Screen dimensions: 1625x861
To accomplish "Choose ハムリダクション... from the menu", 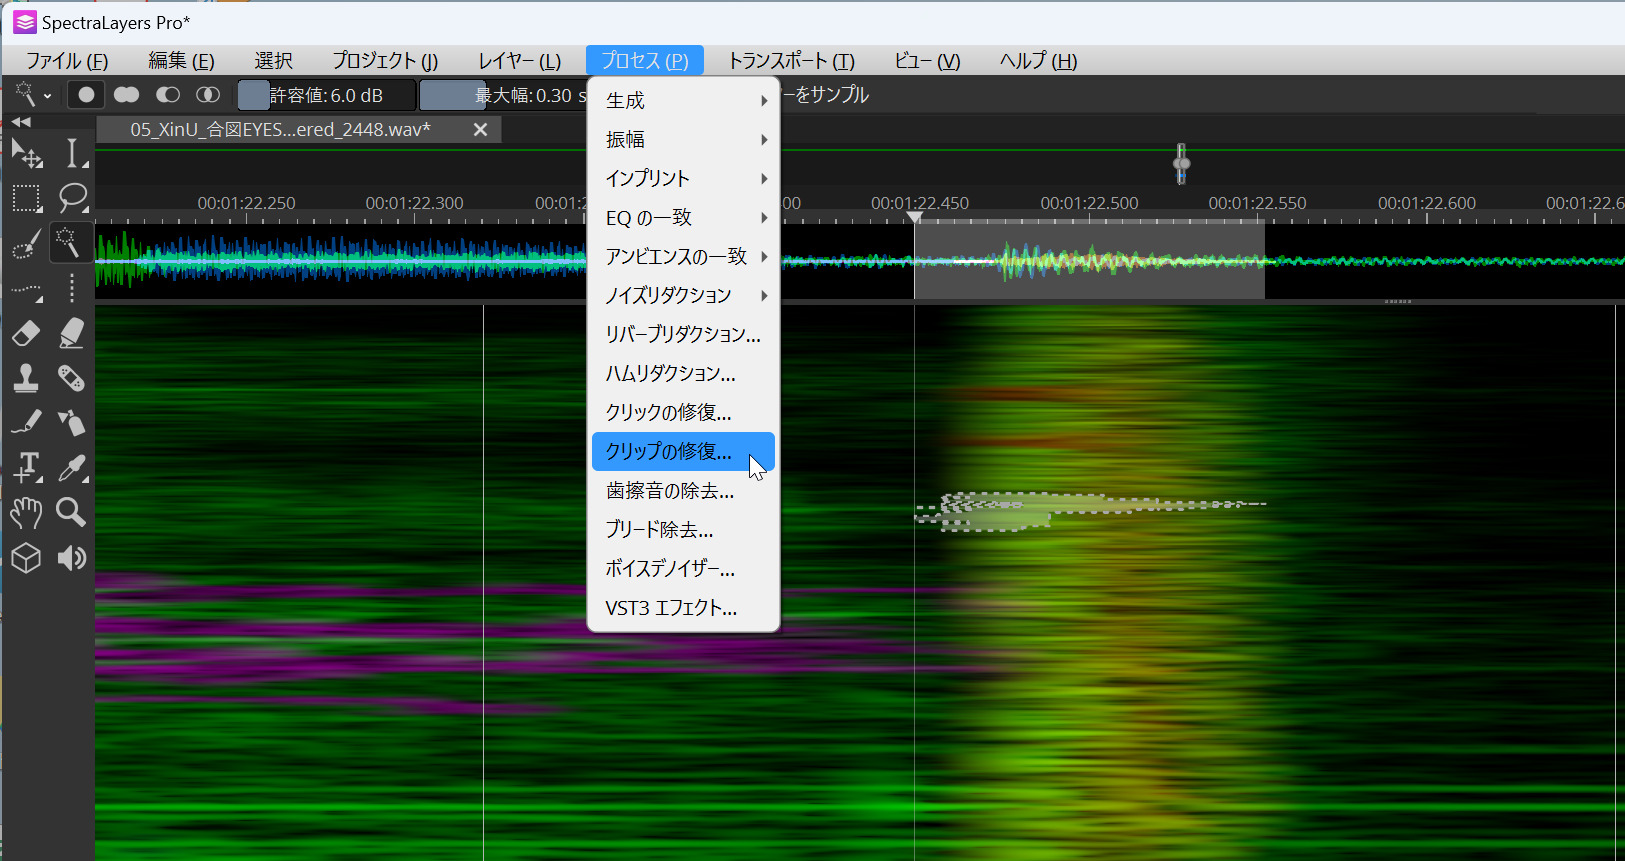I will (683, 373).
